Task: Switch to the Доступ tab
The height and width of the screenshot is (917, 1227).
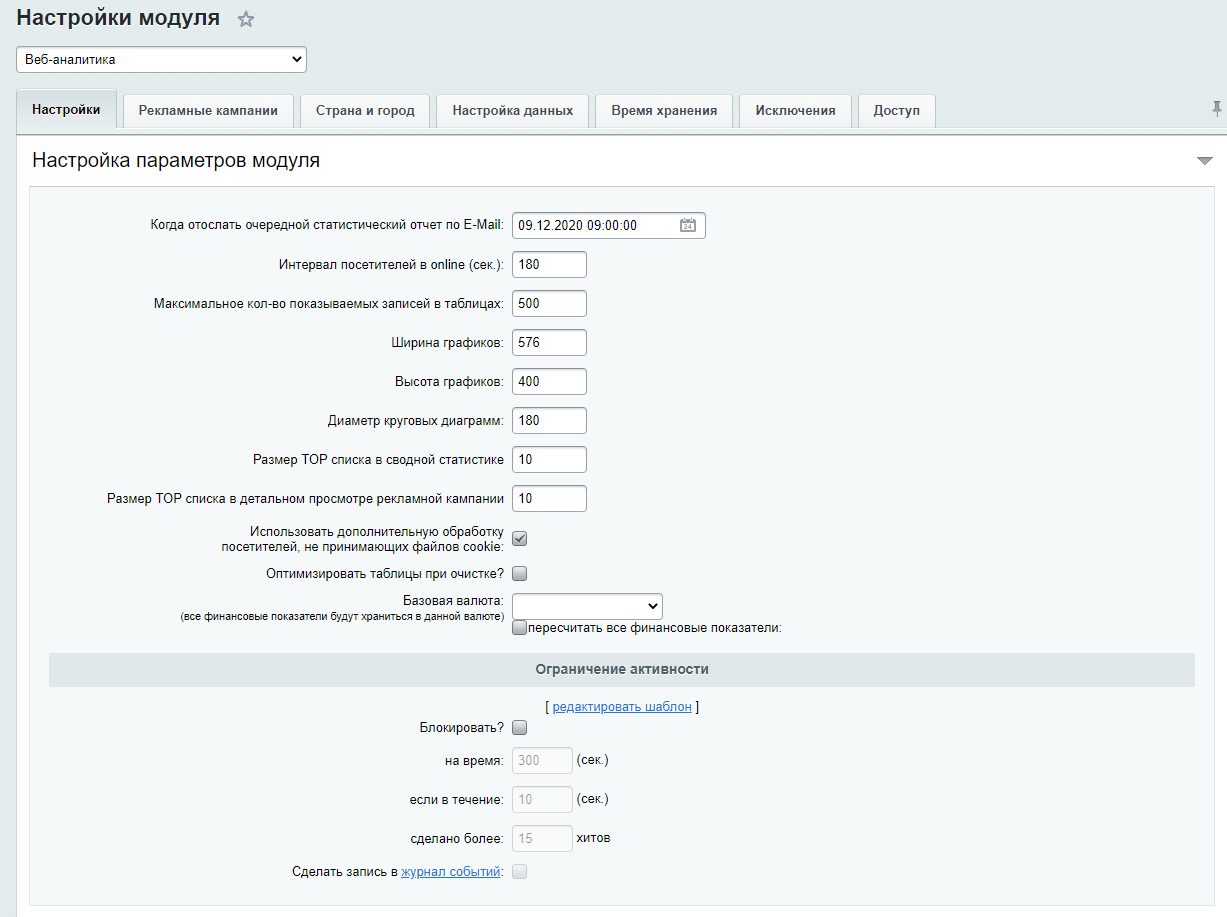Action: tap(896, 111)
